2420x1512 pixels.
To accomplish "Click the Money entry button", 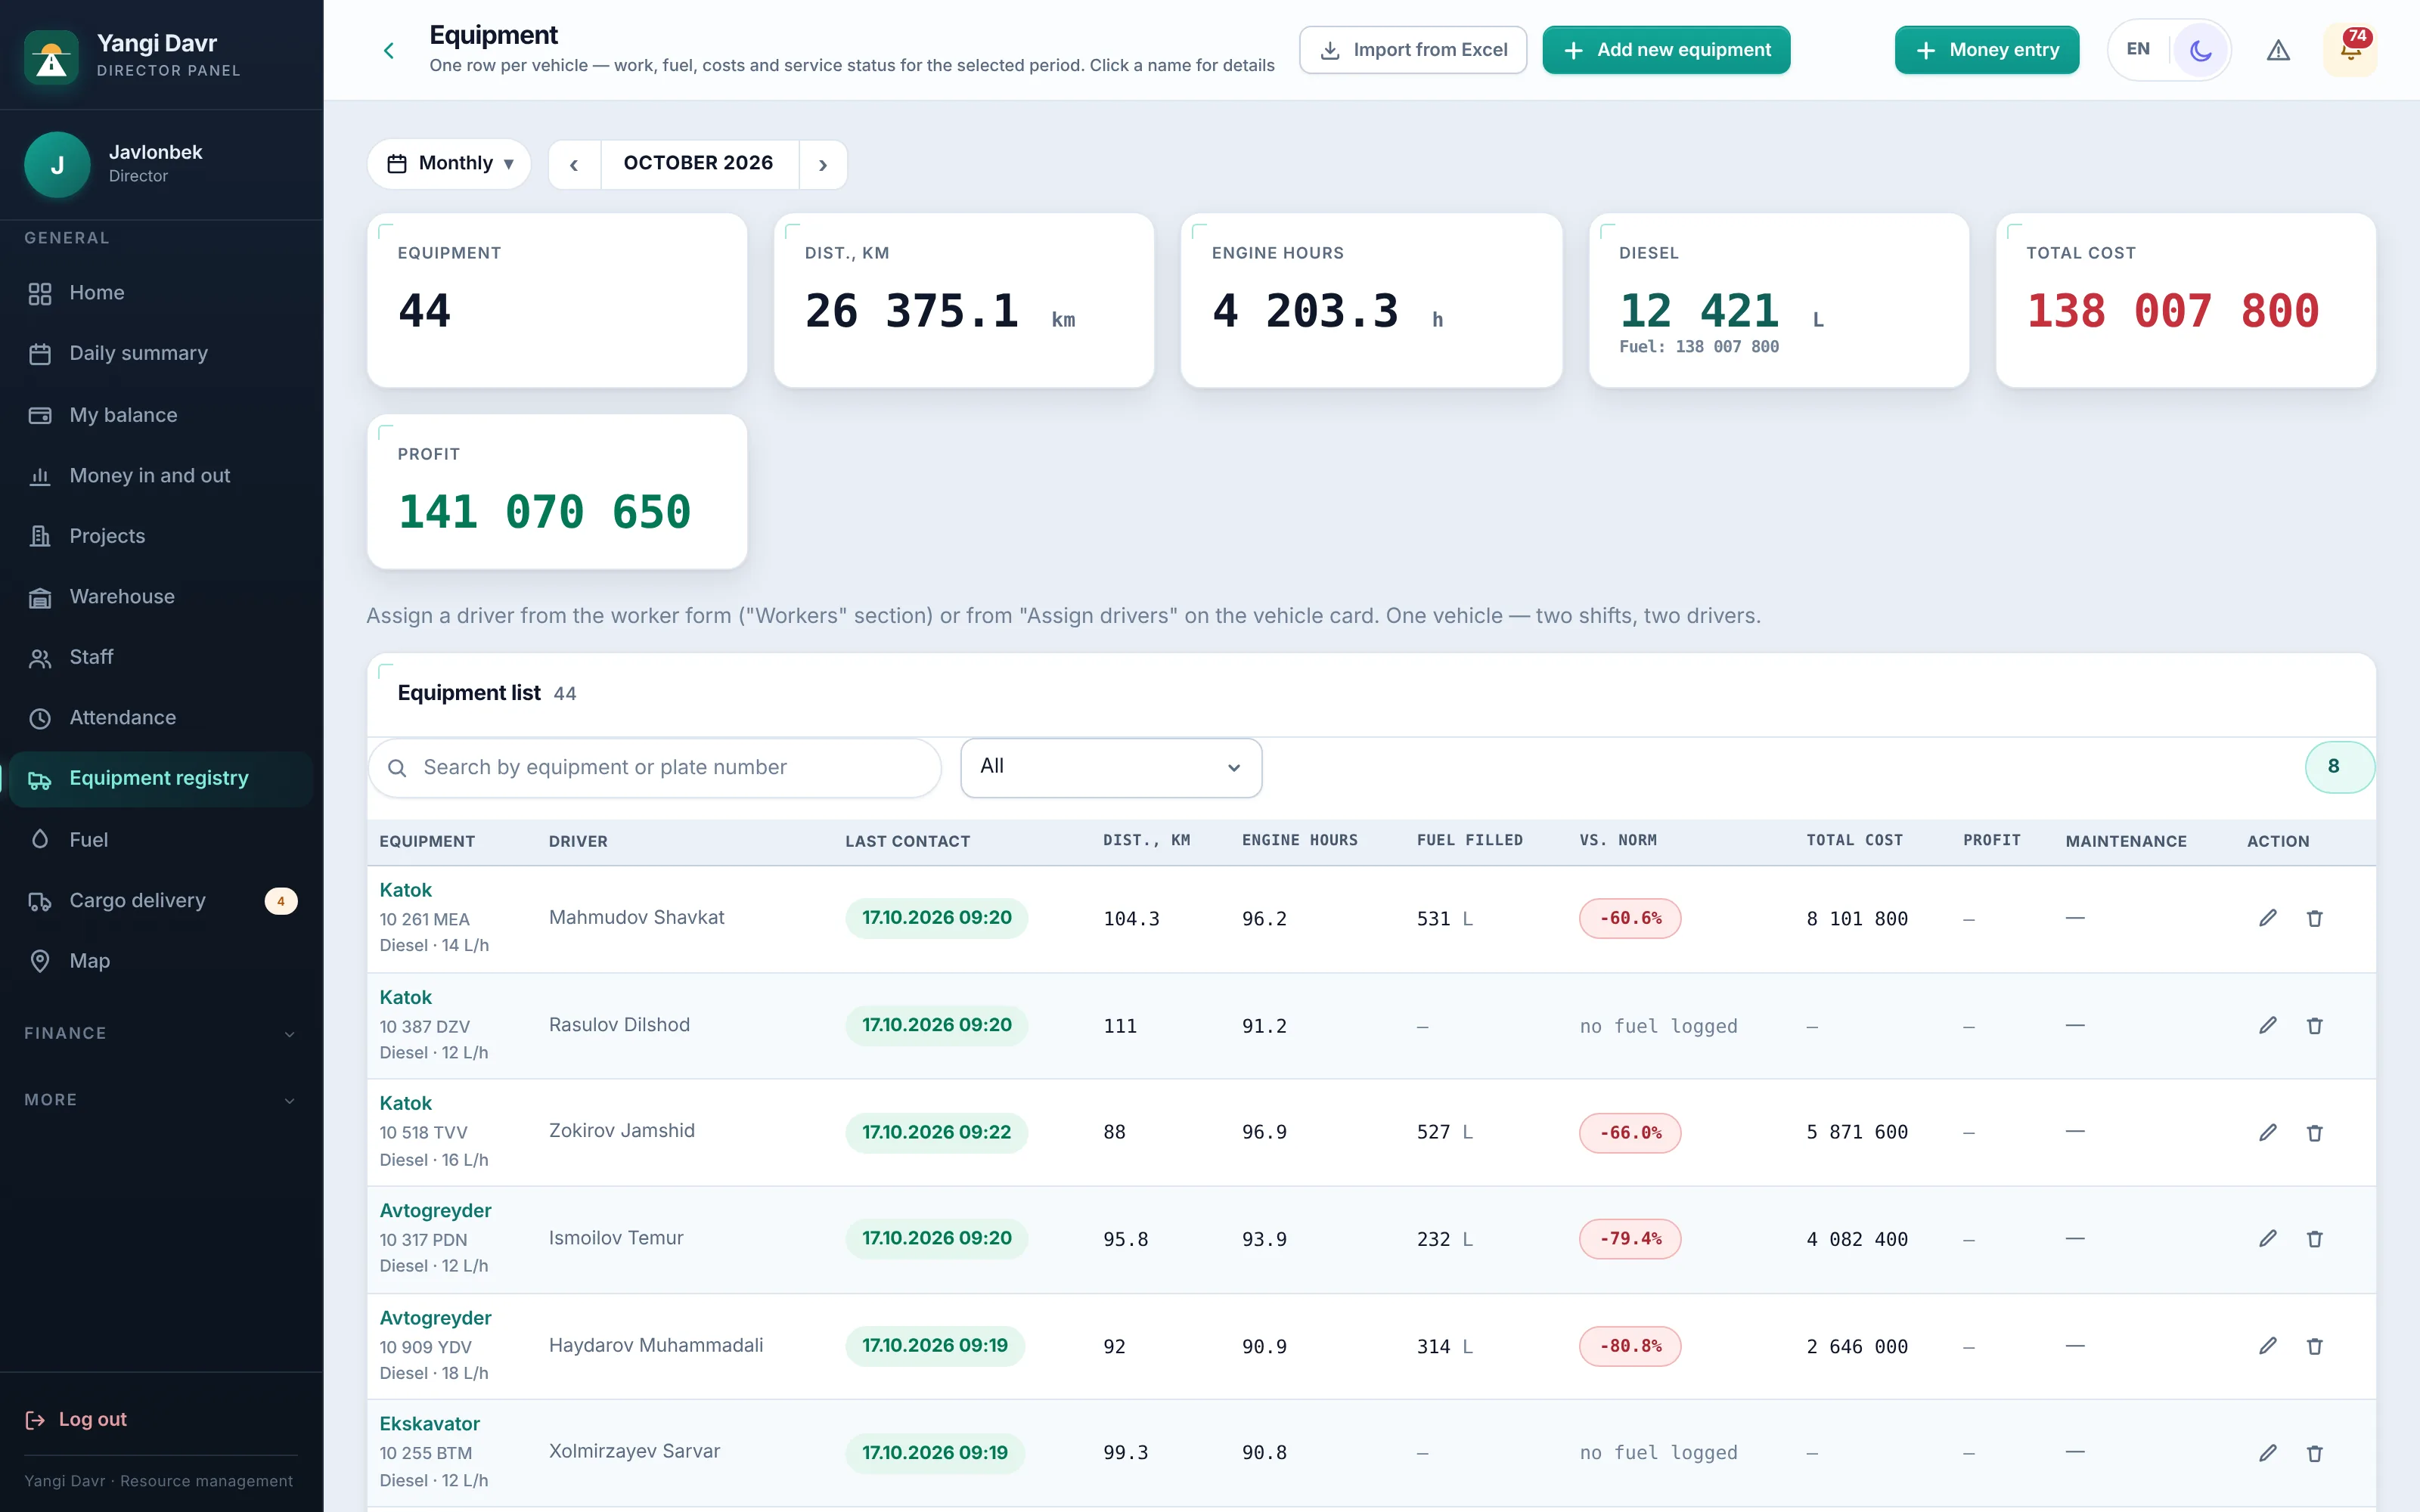I will click(x=1986, y=50).
